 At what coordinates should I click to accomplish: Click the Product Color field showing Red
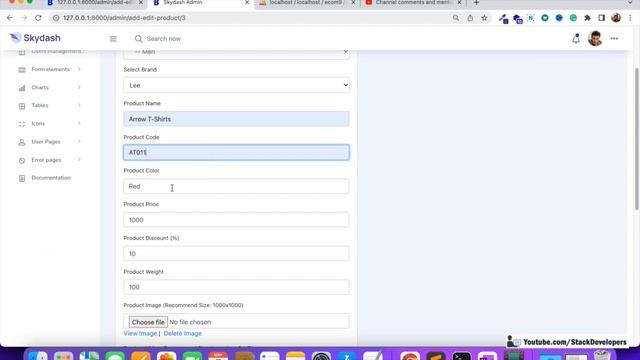(236, 186)
